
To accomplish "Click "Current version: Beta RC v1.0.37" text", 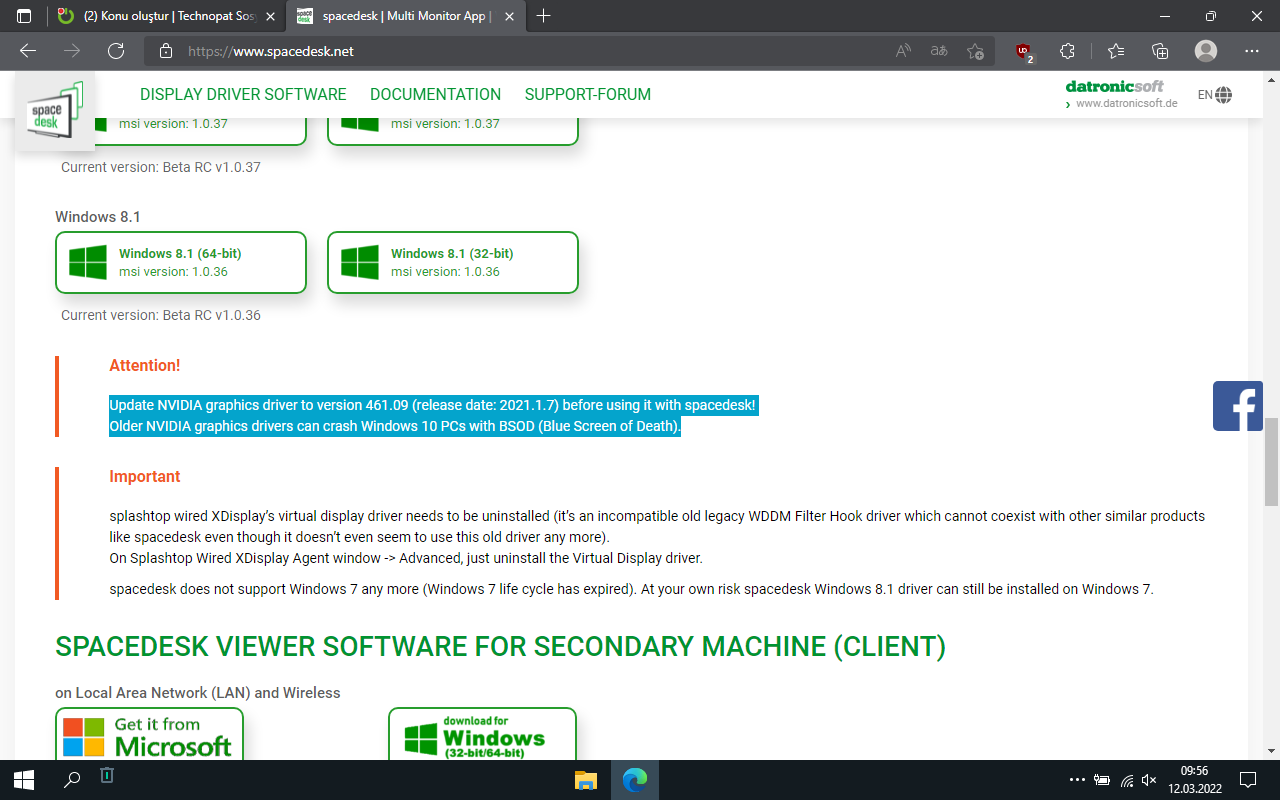I will click(161, 167).
